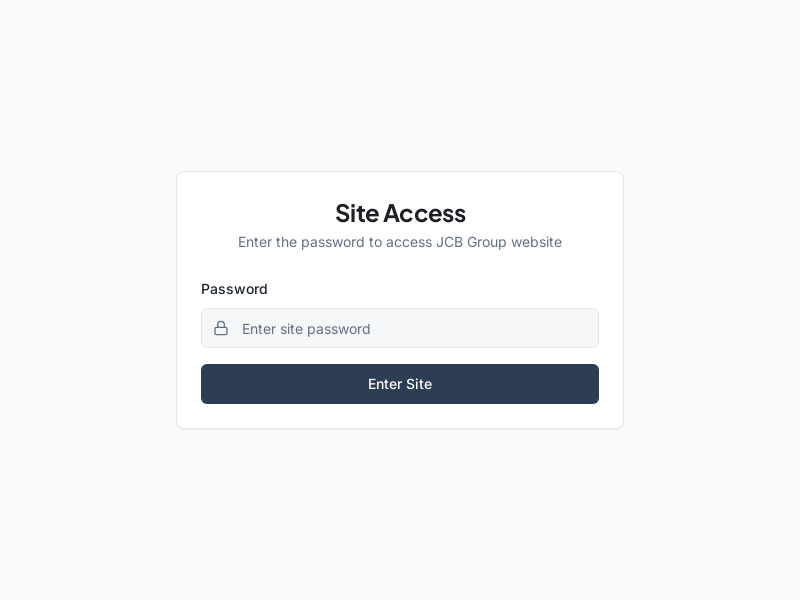The width and height of the screenshot is (800, 600).
Task: Focus the Enter site password input
Action: point(410,328)
